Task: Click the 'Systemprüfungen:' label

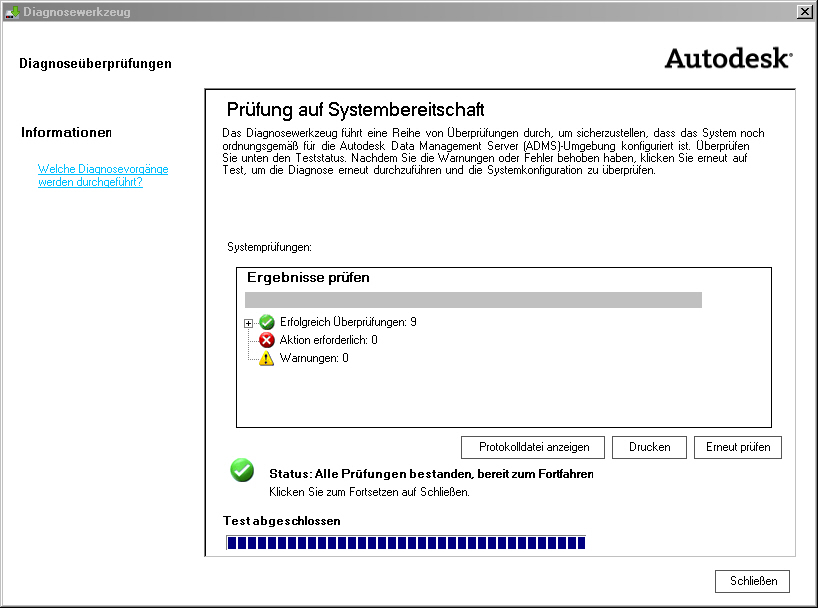Action: [269, 247]
